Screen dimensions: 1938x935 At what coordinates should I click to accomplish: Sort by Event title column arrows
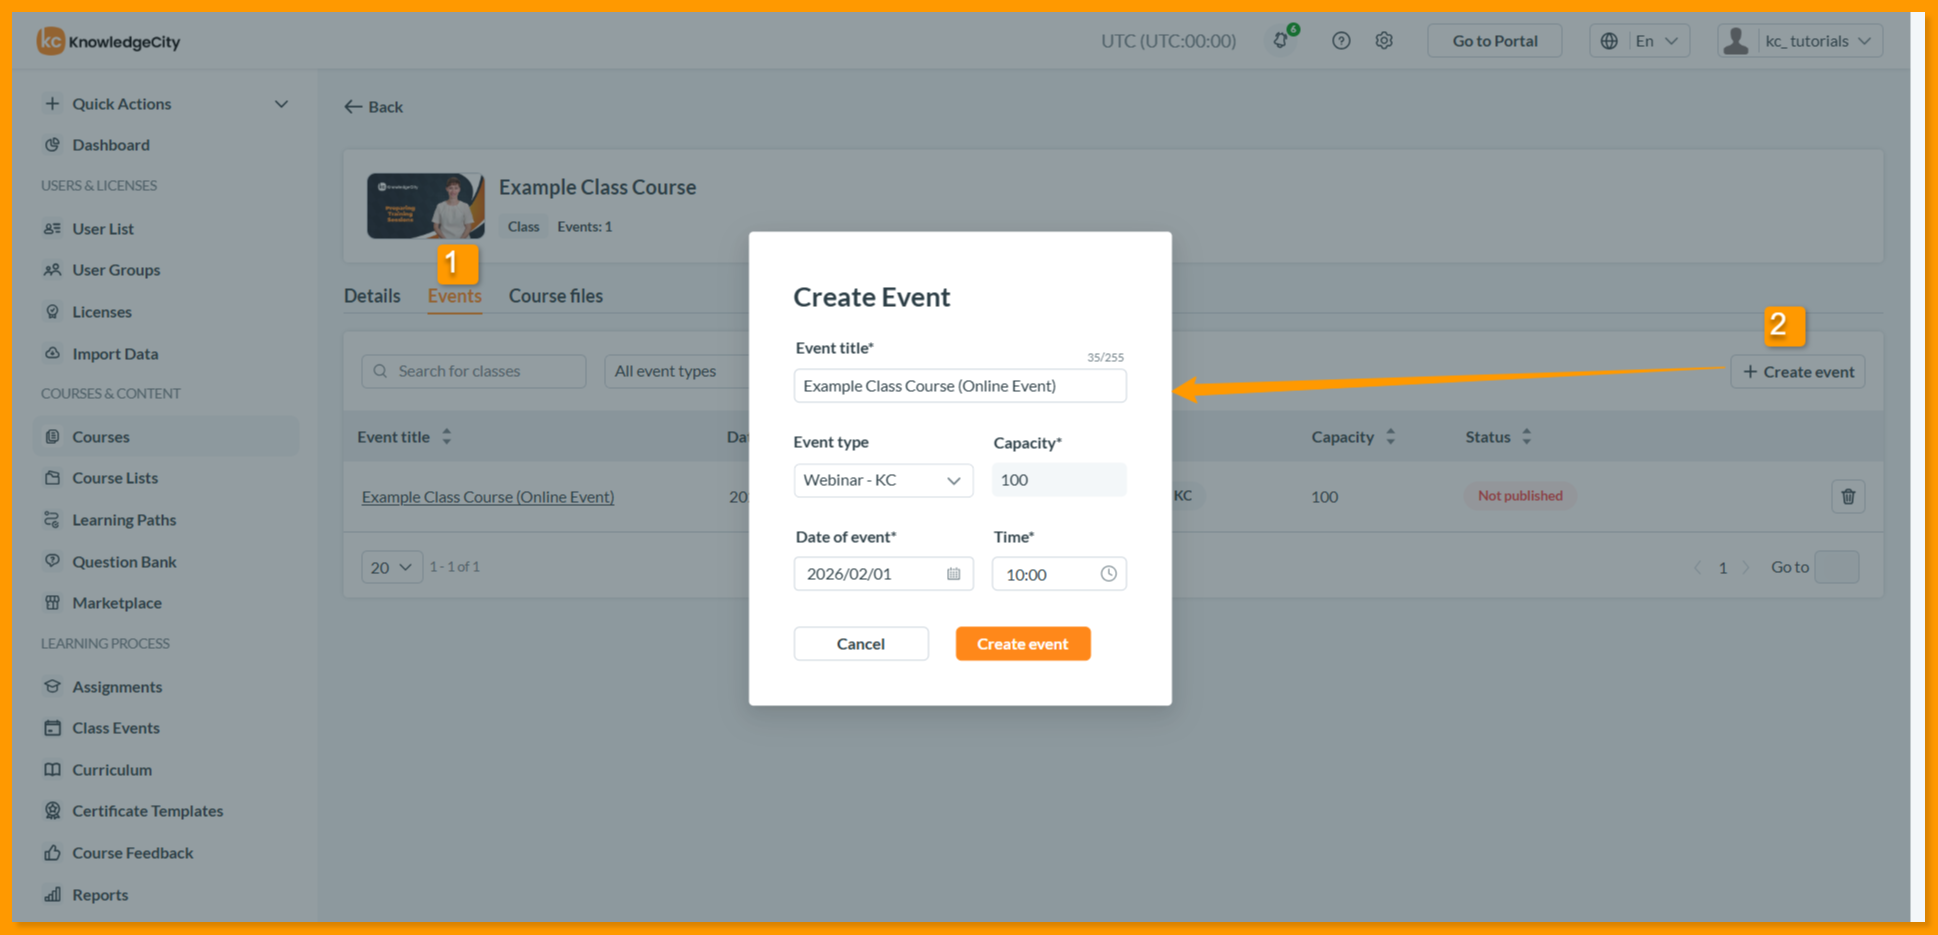[447, 437]
